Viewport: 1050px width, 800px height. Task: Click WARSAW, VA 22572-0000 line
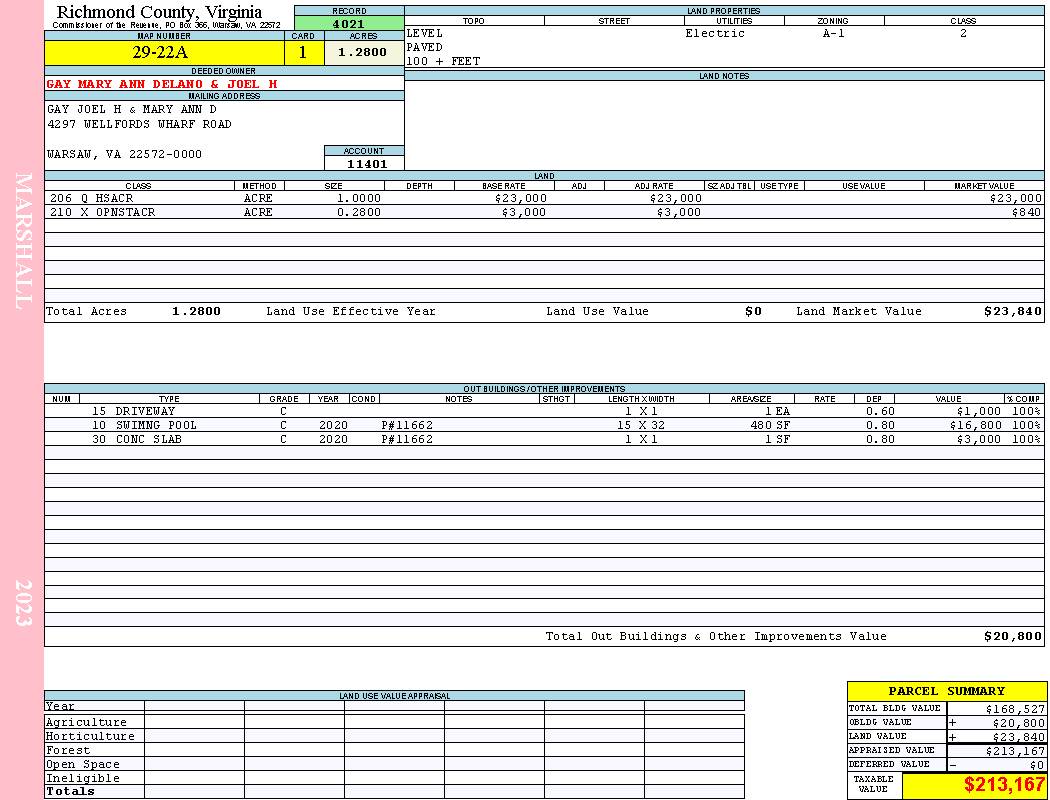tap(124, 154)
